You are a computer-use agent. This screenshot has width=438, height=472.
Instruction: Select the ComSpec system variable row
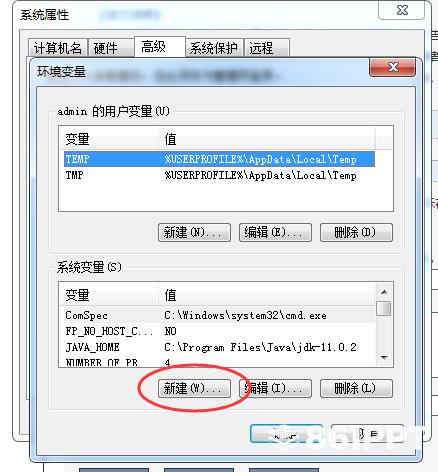click(217, 315)
